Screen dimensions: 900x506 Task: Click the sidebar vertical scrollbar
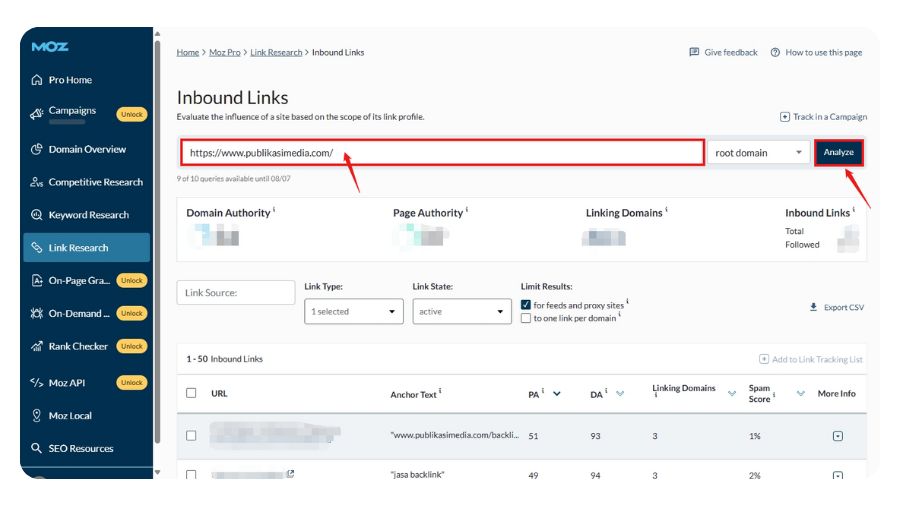[x=157, y=241]
